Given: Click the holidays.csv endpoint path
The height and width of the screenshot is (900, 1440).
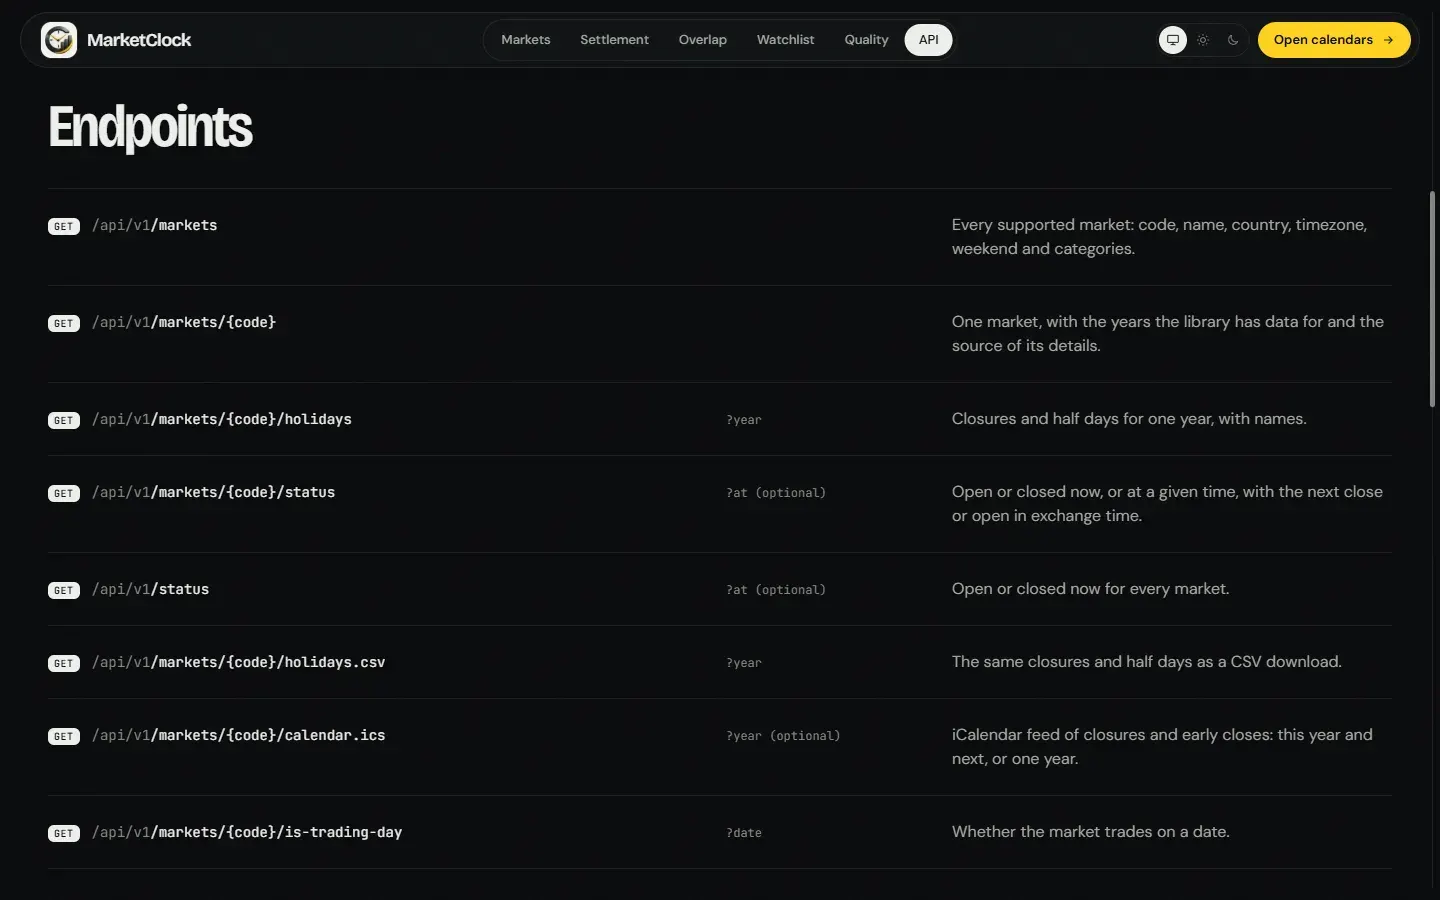Looking at the screenshot, I should [239, 662].
